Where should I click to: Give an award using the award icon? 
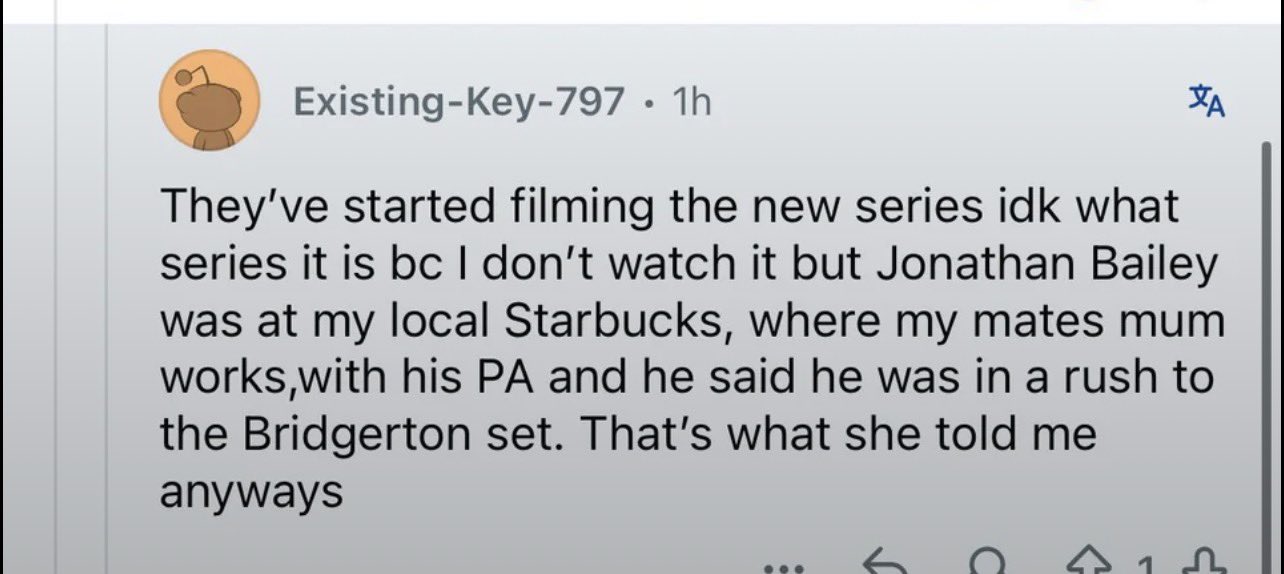pyautogui.click(x=990, y=565)
